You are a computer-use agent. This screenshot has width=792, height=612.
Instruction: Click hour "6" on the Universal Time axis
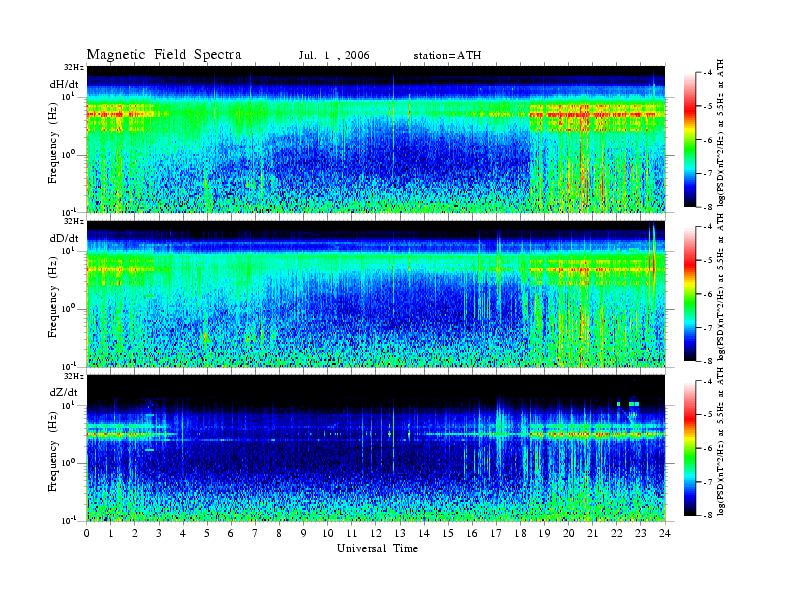[x=231, y=533]
